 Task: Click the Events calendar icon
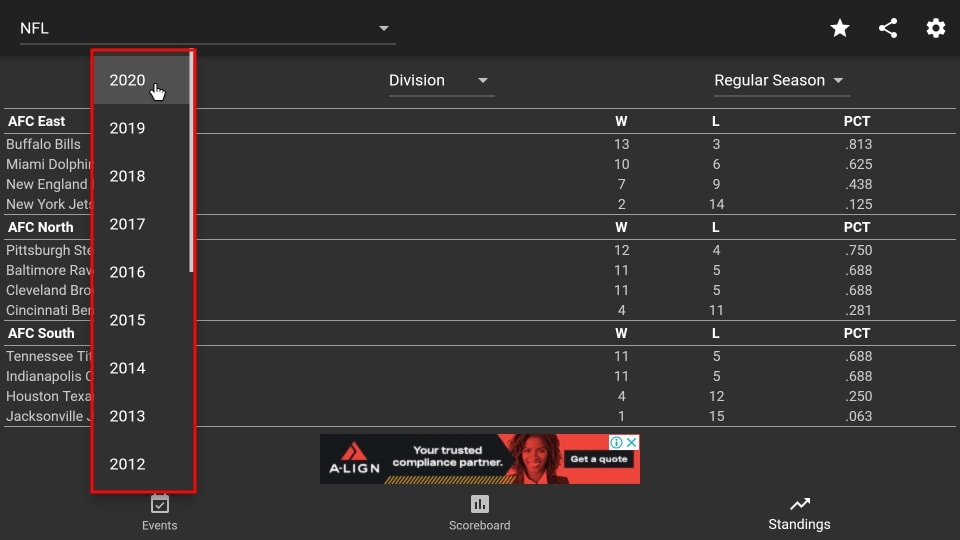tap(160, 504)
